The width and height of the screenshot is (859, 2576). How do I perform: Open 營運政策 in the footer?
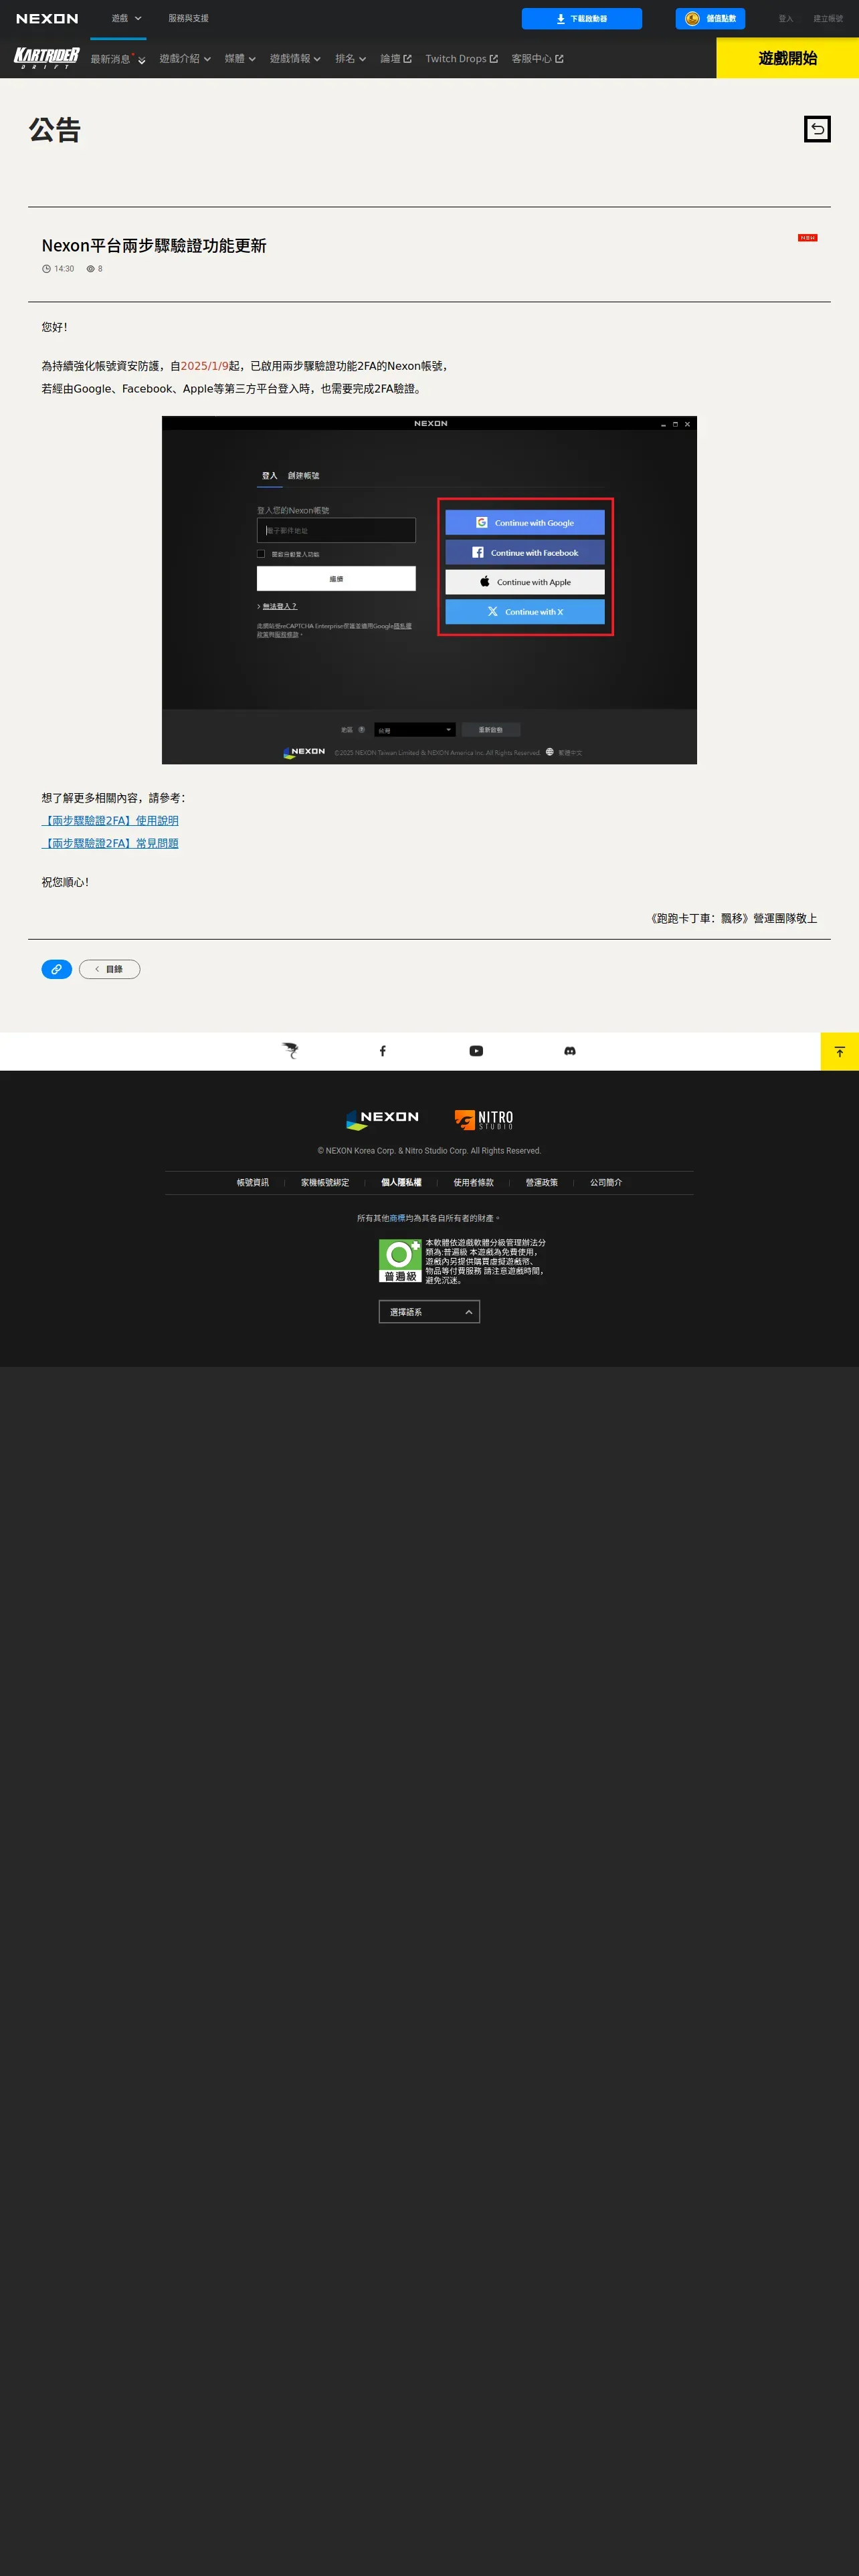[x=542, y=1183]
